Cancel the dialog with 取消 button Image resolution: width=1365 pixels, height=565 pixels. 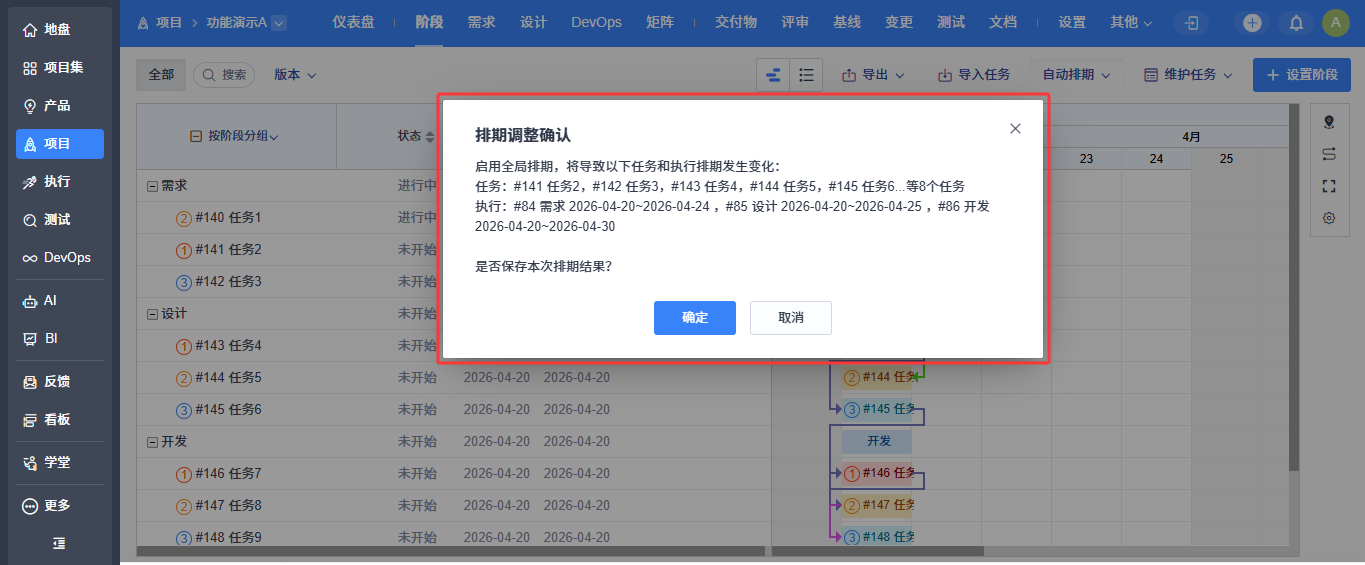point(791,318)
